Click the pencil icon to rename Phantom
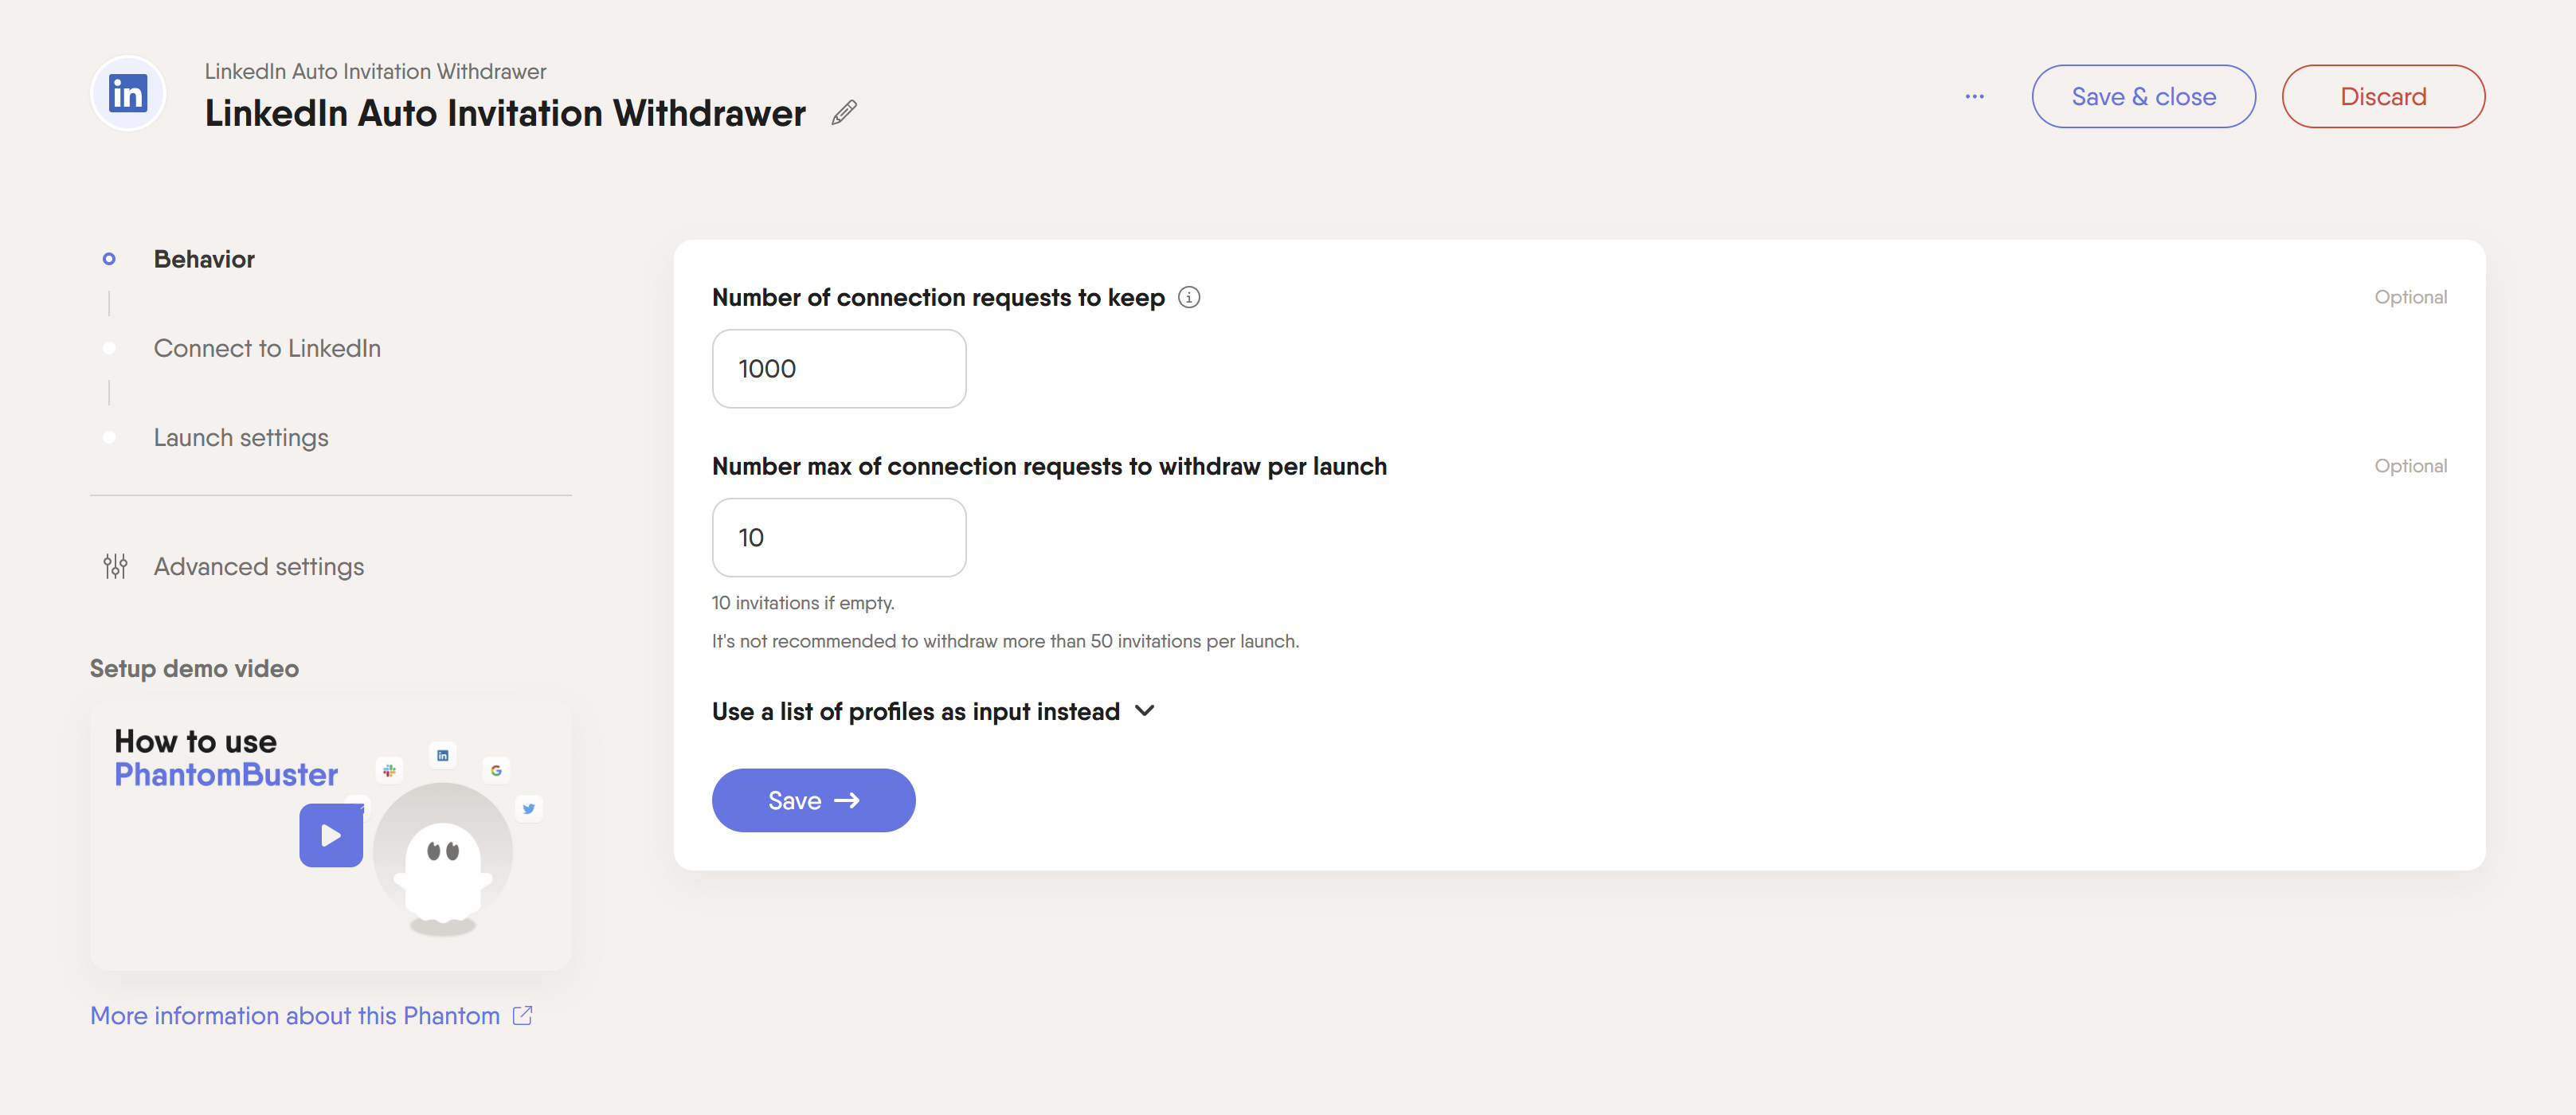 [x=844, y=113]
